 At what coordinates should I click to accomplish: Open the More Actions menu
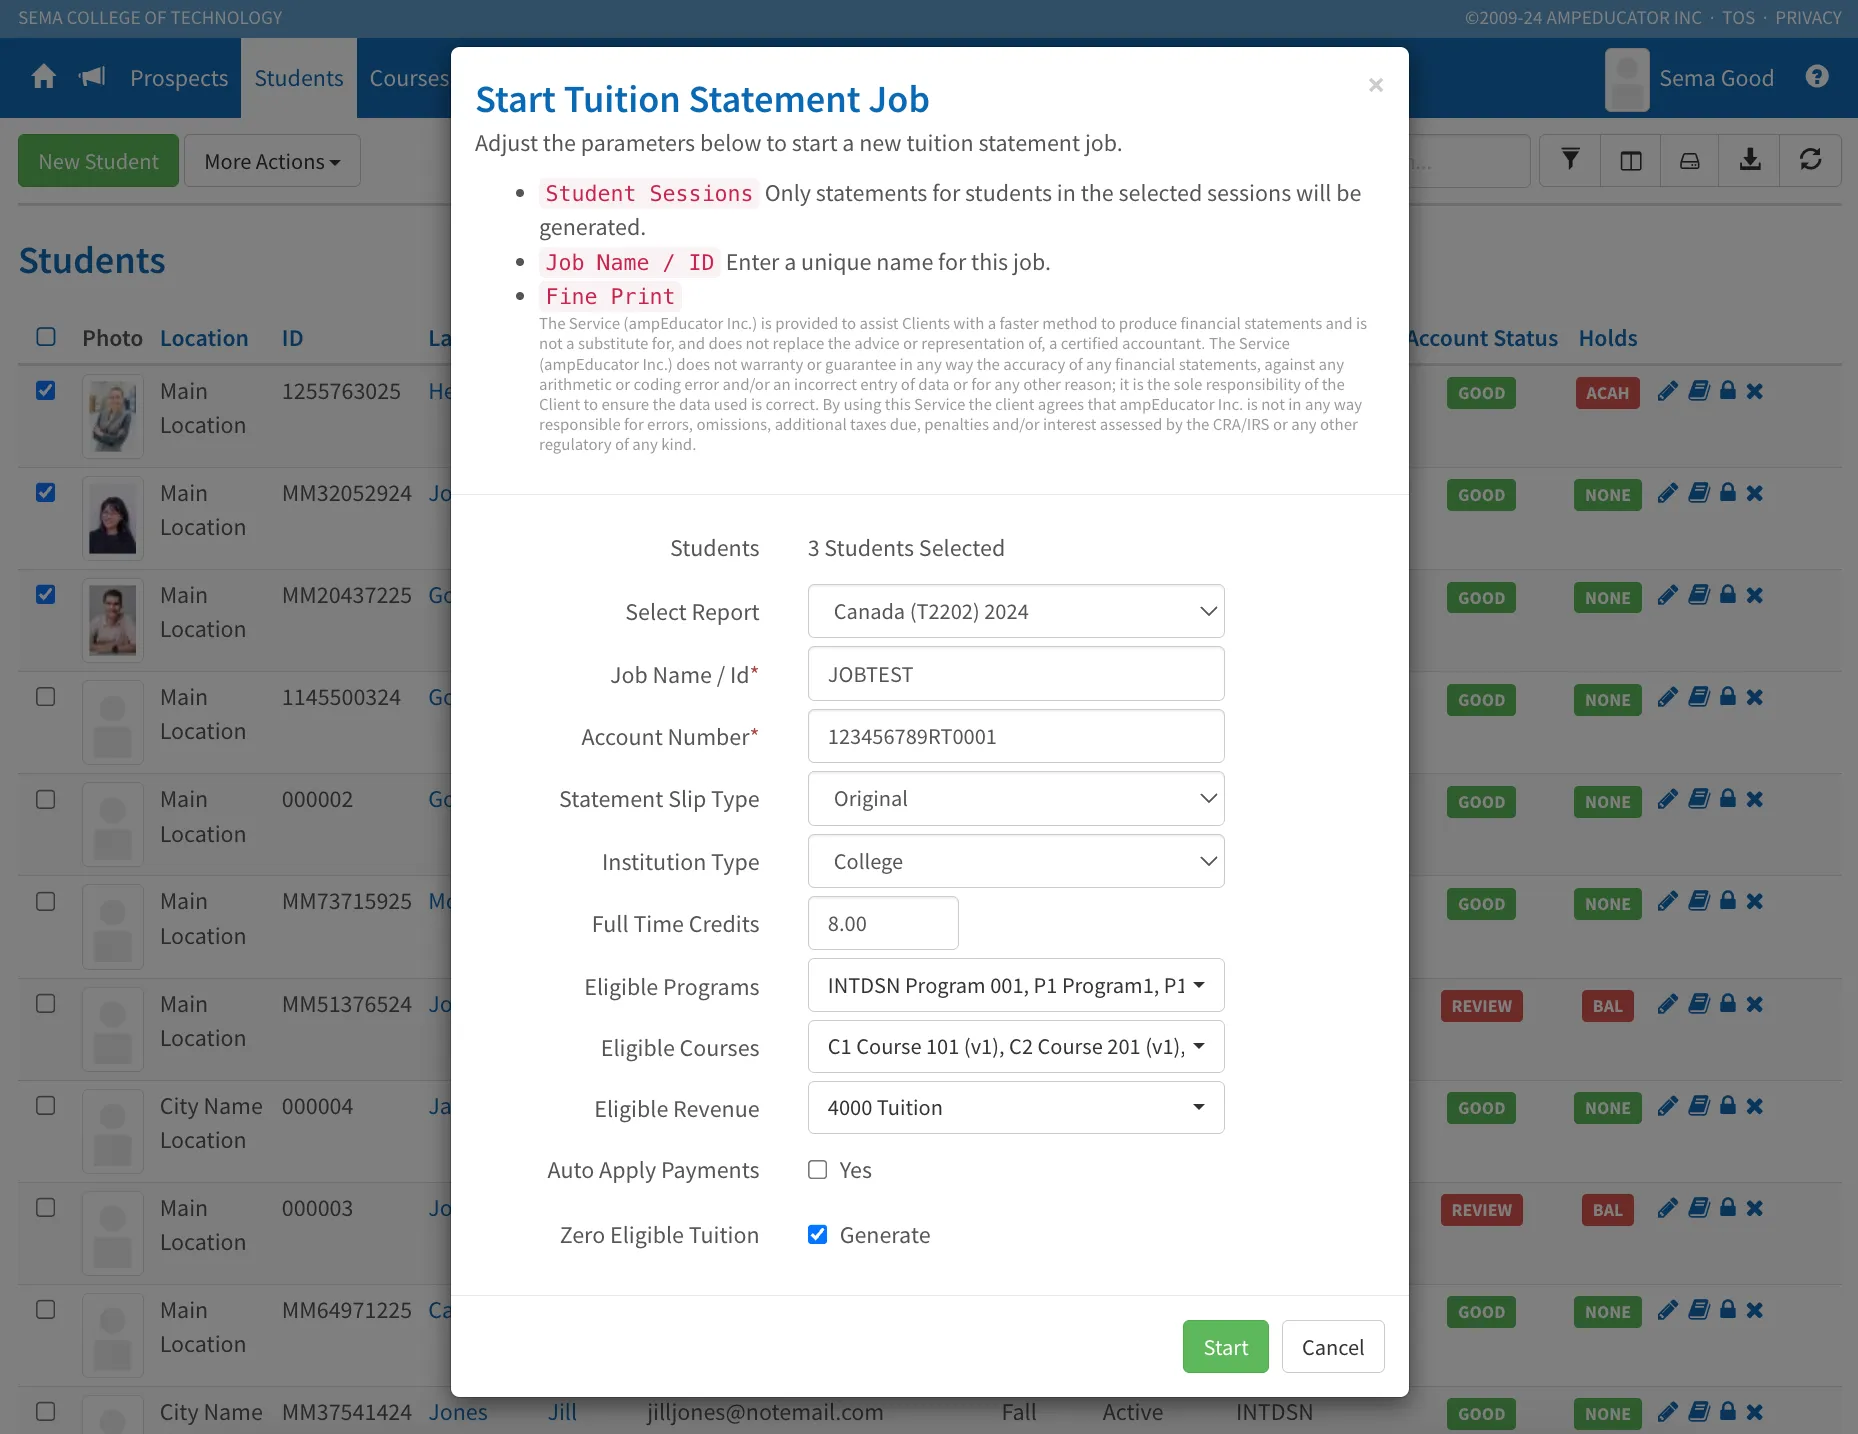(x=272, y=161)
